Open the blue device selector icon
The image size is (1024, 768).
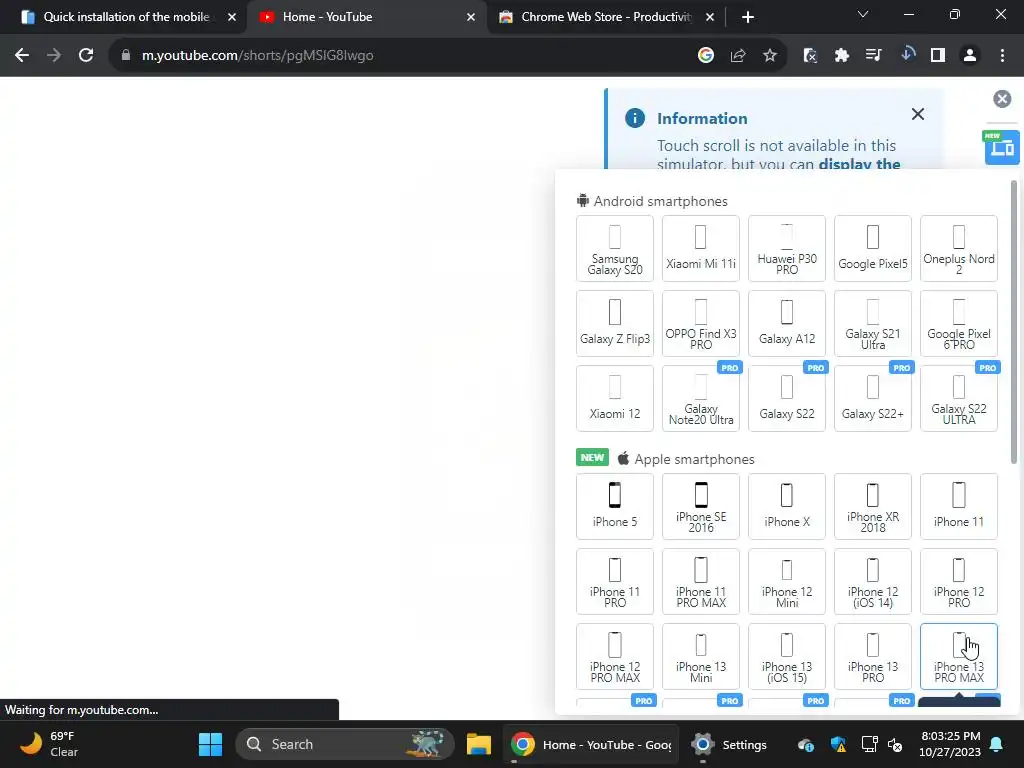[x=1001, y=147]
